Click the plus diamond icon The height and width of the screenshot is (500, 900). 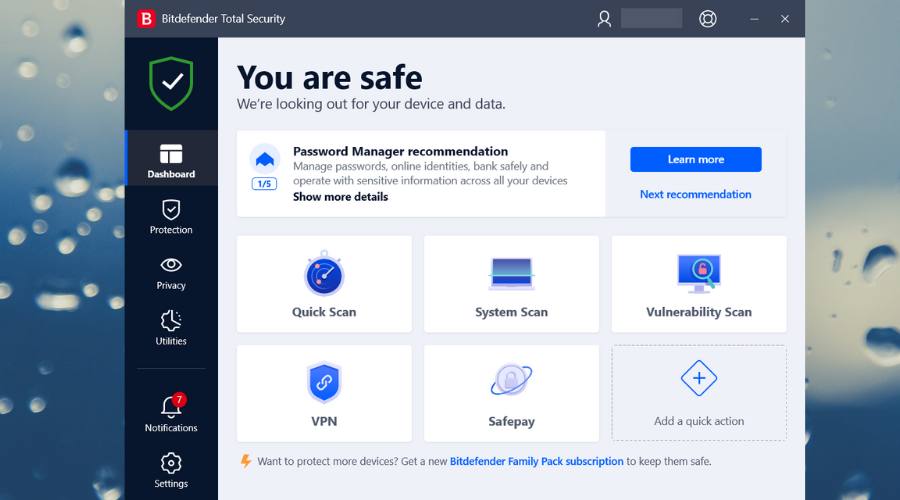click(699, 378)
